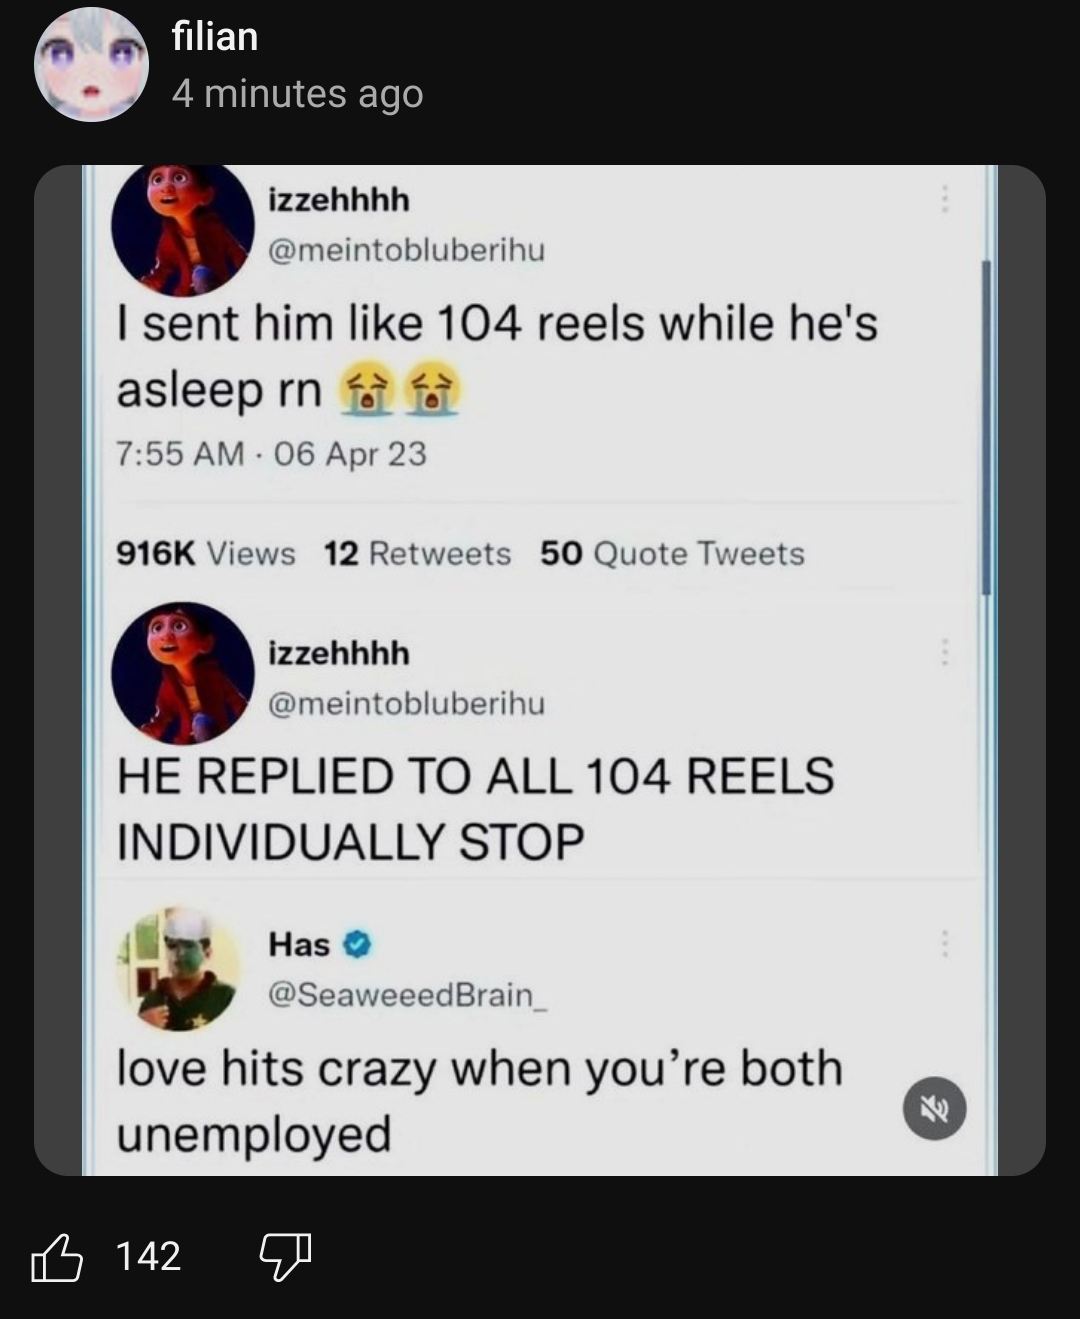Click izzehhhh's profile picture on second tweet
Screen dimensions: 1080x1319
[182, 673]
